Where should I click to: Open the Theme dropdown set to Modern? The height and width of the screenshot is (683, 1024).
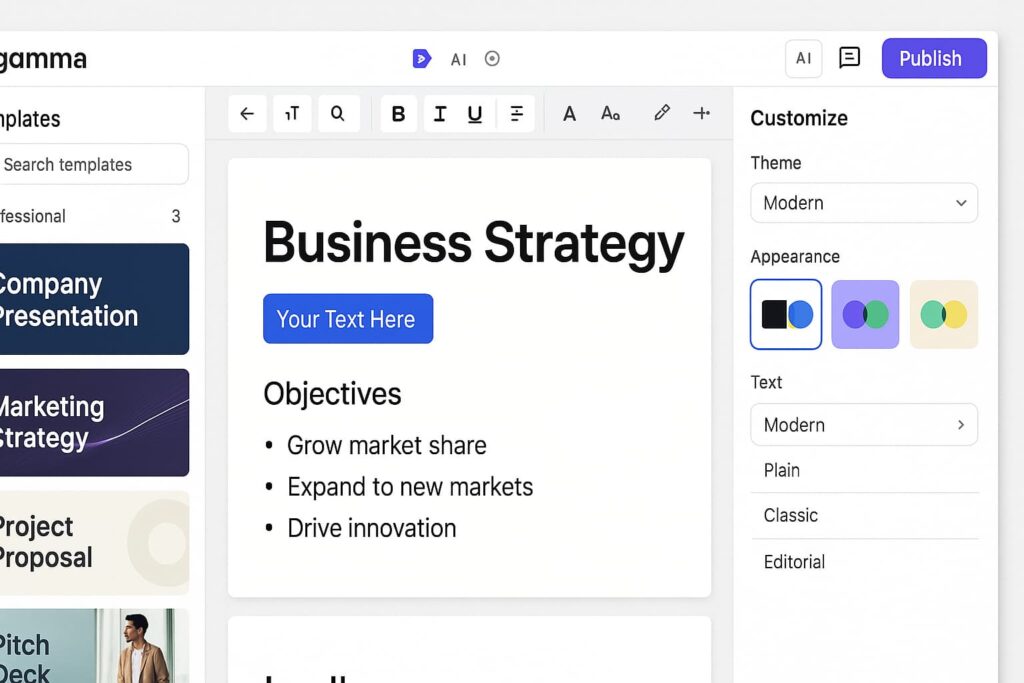point(864,202)
